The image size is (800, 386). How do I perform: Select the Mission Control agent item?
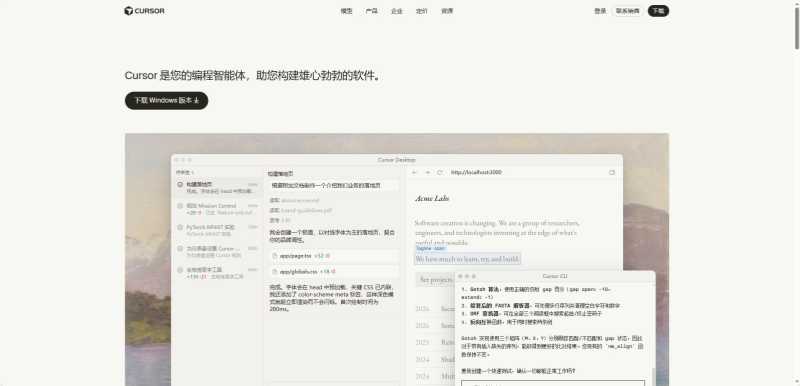coord(217,209)
